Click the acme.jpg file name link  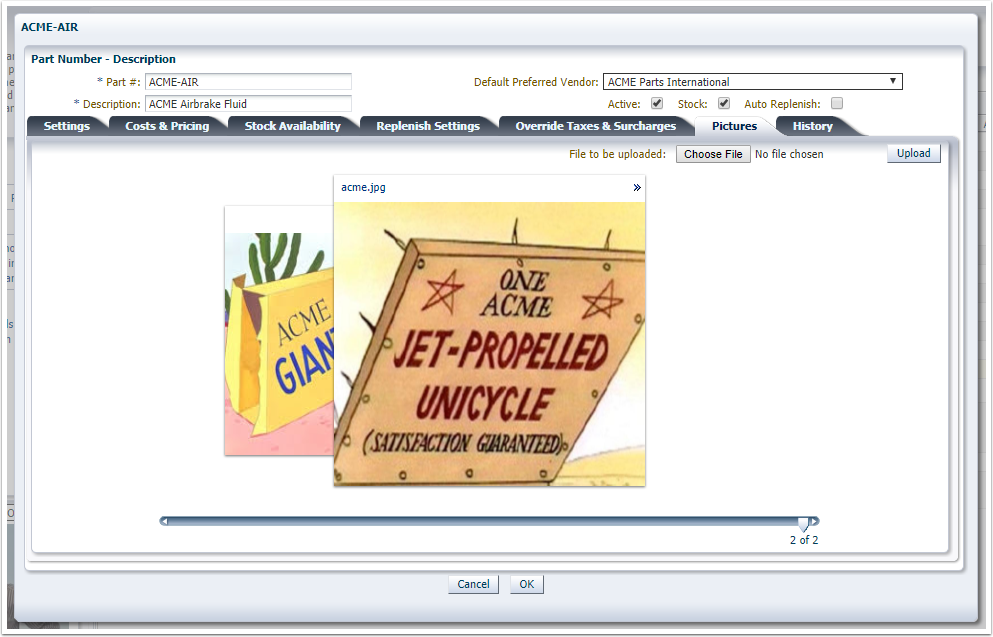click(363, 187)
